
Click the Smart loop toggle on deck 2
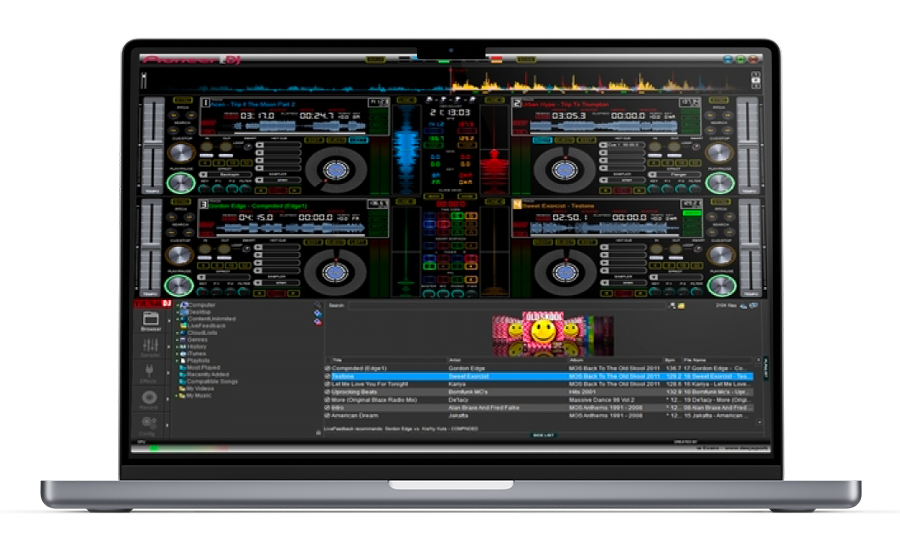coord(697,147)
